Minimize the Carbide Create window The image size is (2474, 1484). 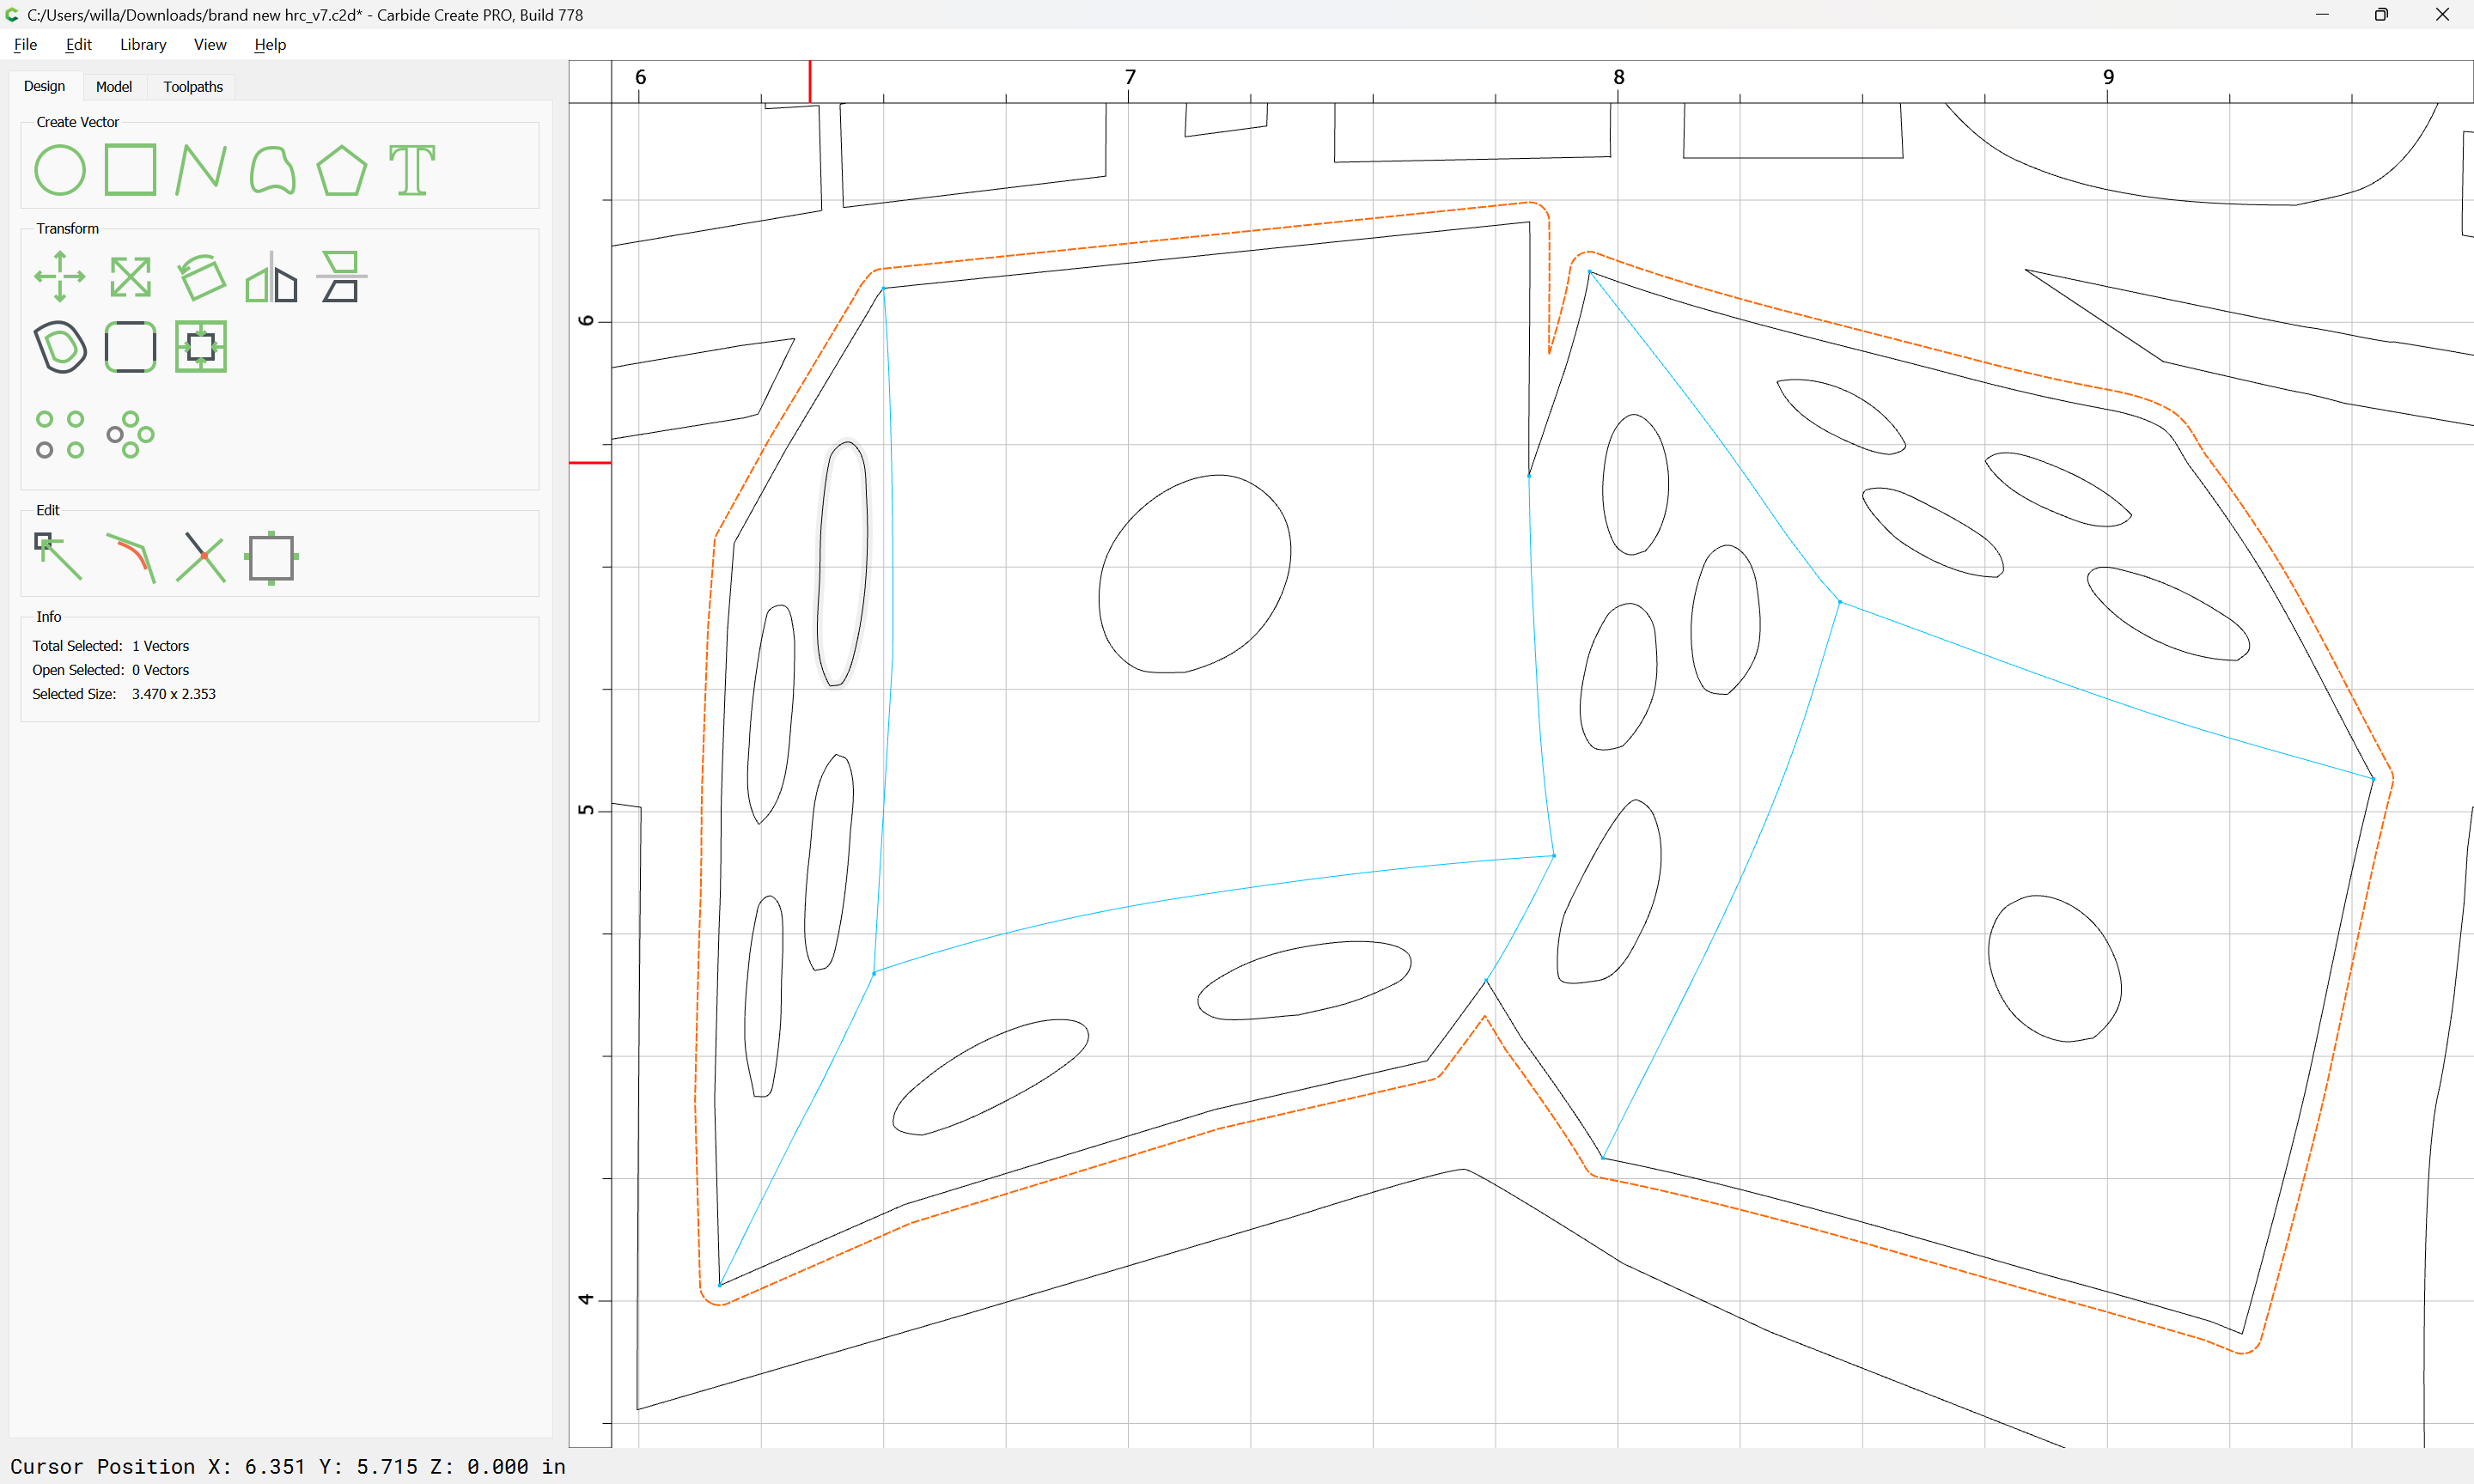[x=2322, y=14]
